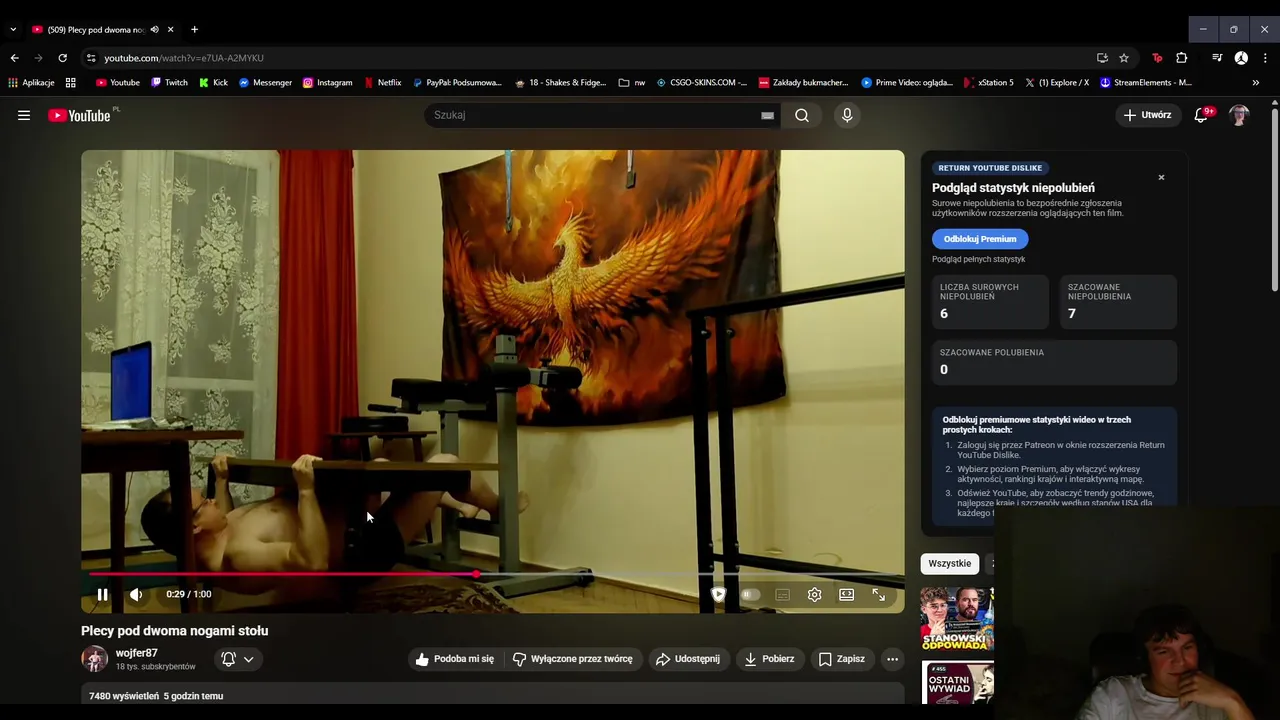Open the wojfer87 channel avatar
The width and height of the screenshot is (1280, 720).
pyautogui.click(x=94, y=659)
